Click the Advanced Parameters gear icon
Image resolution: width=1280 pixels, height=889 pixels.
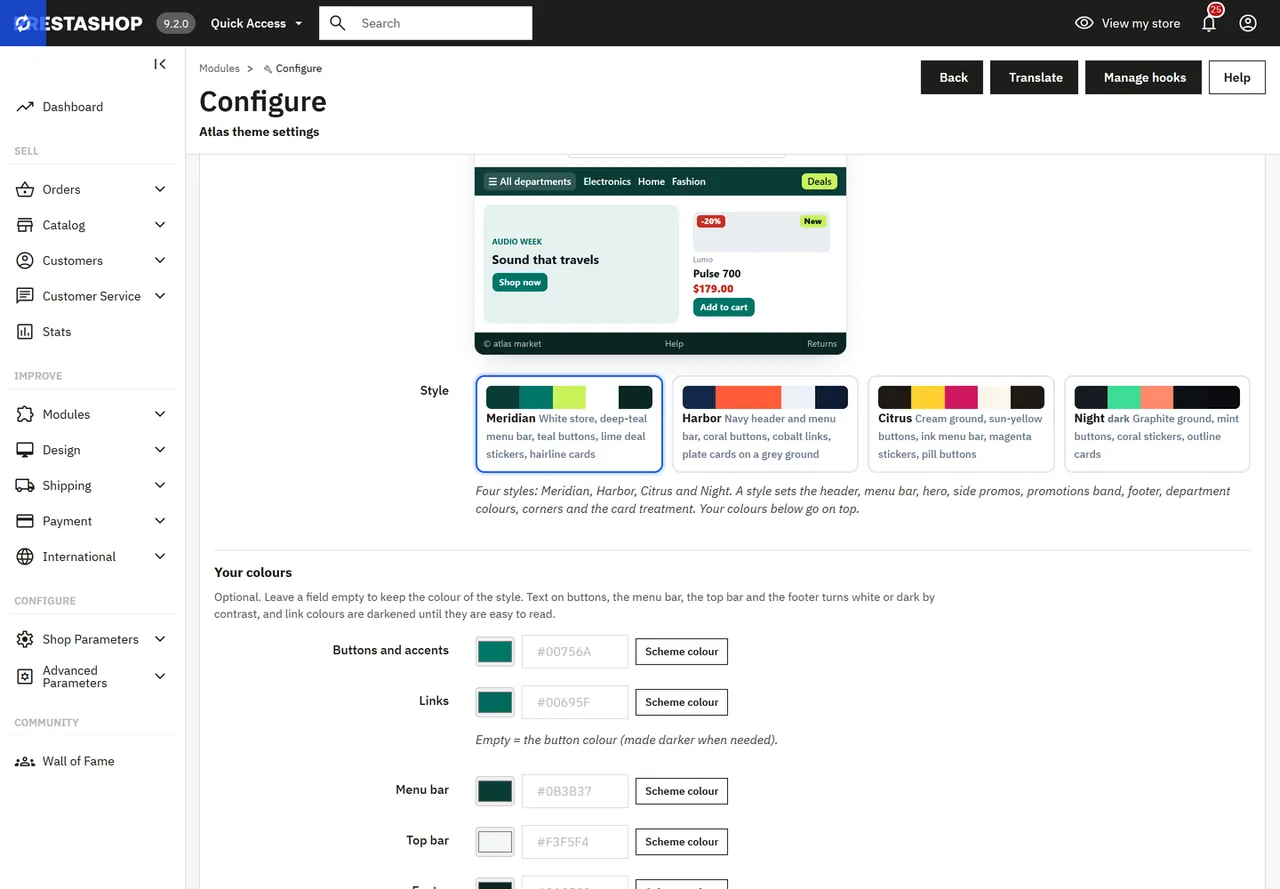click(x=25, y=677)
